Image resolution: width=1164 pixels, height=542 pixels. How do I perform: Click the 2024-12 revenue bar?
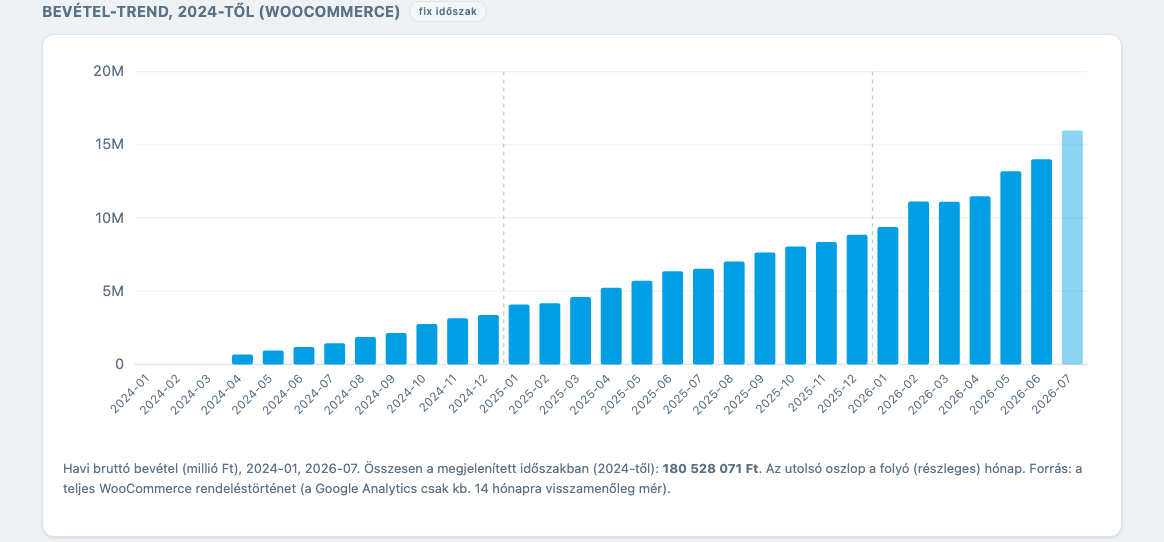click(x=488, y=340)
